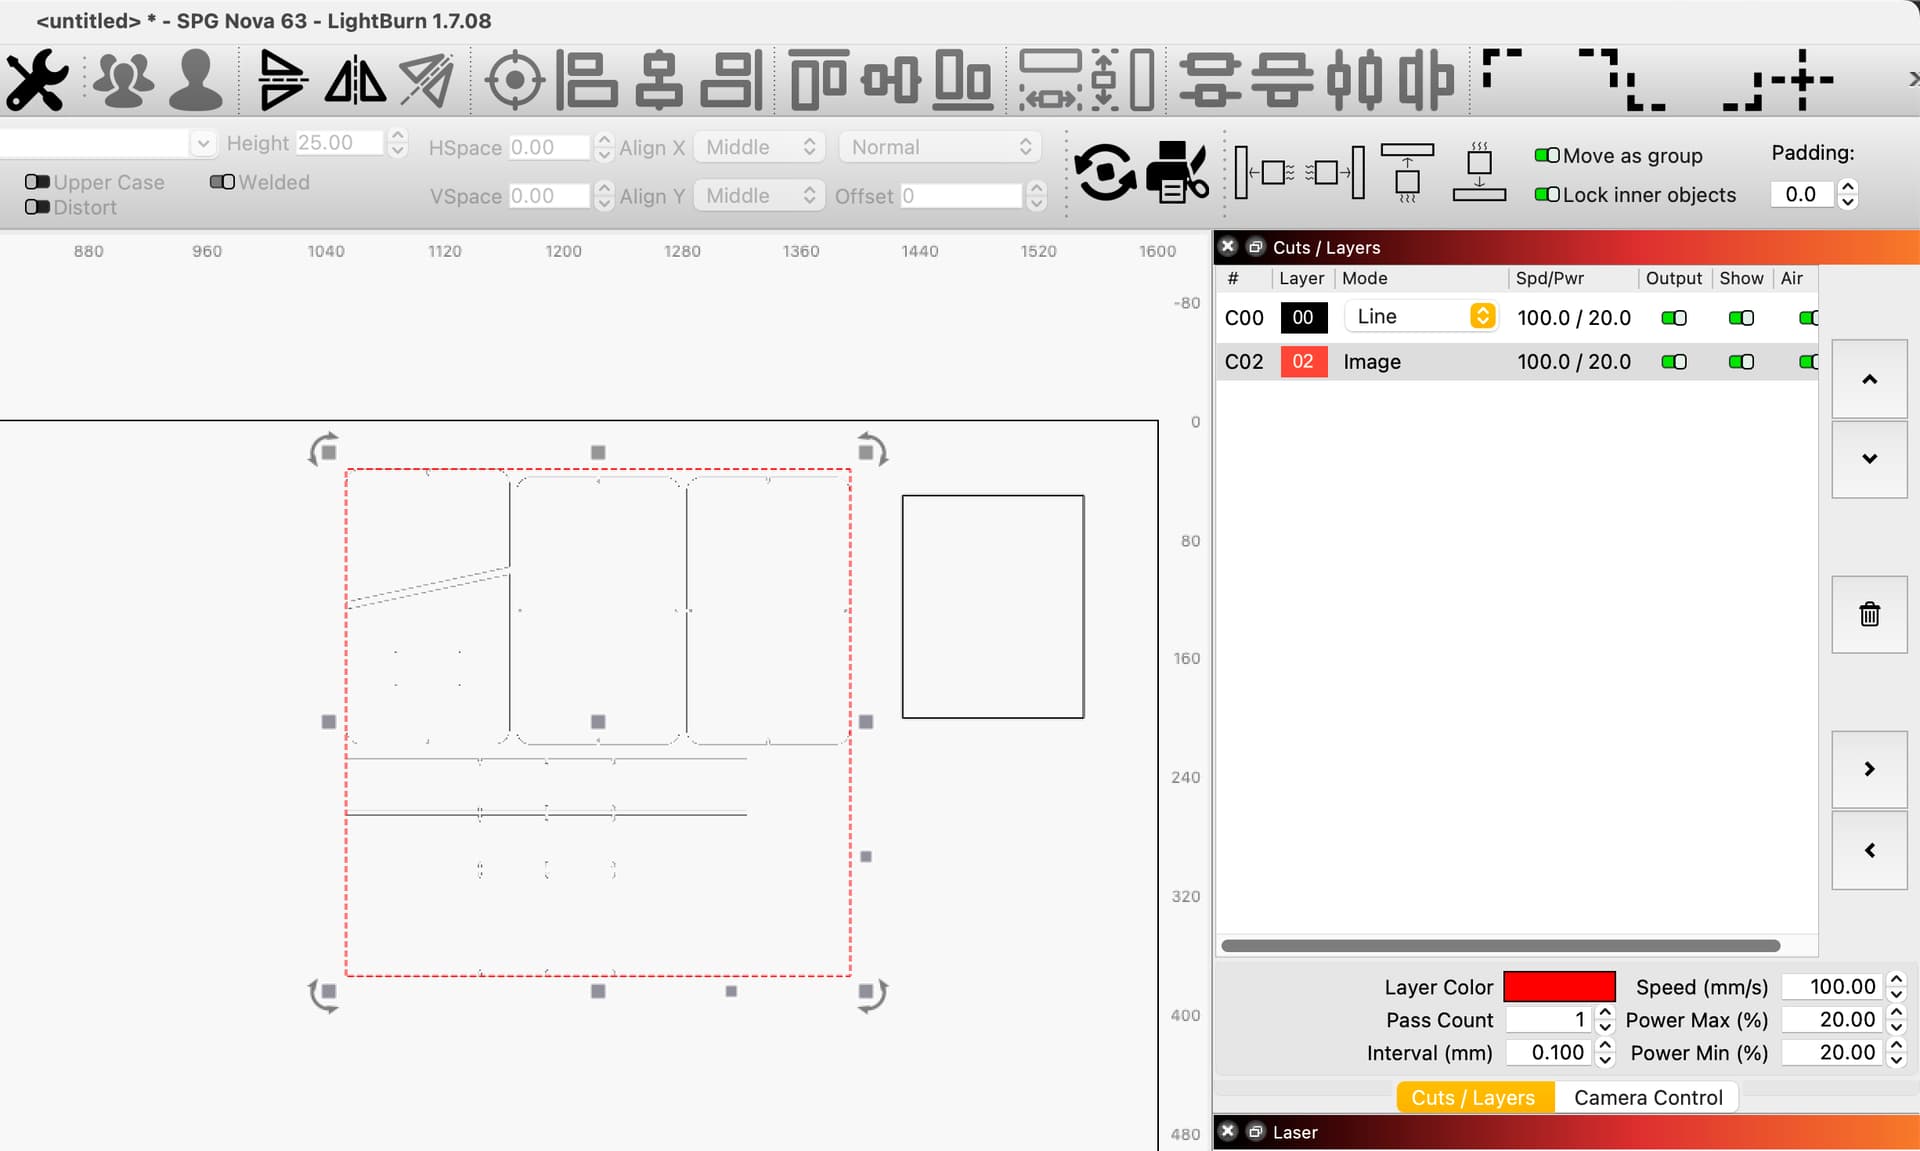Click the circular arrows refresh icon

(1105, 173)
